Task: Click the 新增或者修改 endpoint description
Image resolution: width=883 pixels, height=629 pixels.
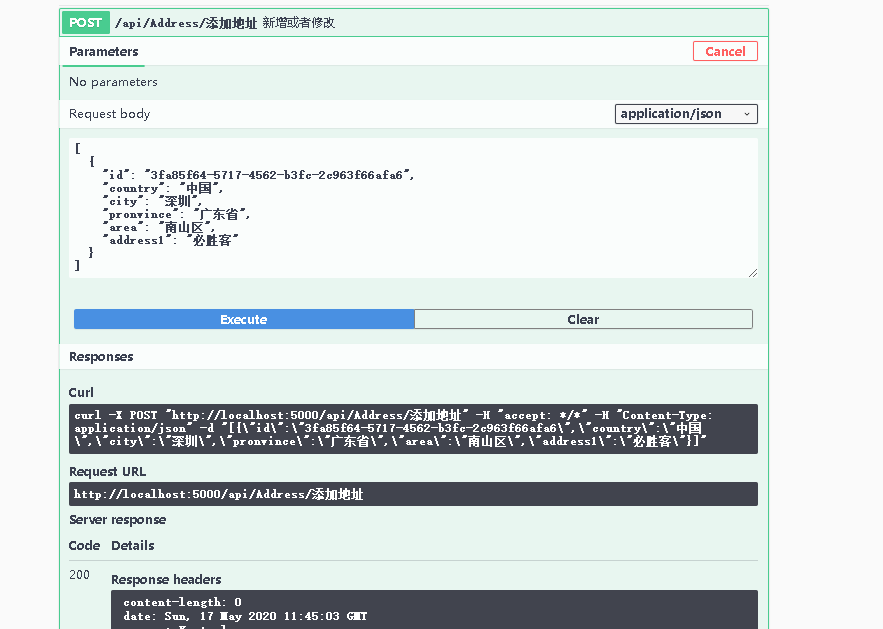Action: (298, 23)
